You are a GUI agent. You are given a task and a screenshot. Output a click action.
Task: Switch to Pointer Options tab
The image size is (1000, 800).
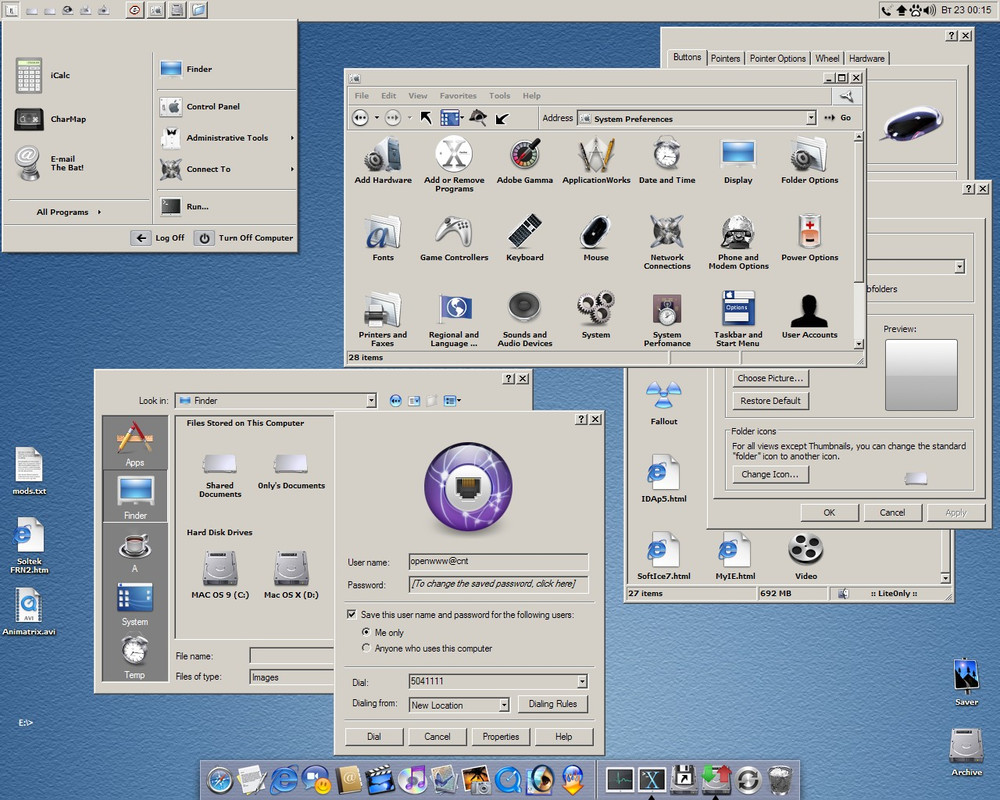pyautogui.click(x=777, y=58)
